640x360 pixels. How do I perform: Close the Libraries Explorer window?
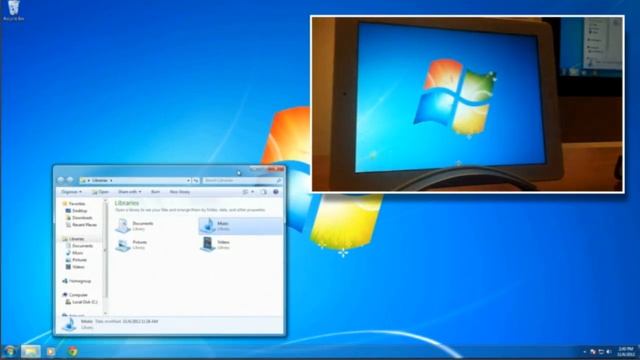click(x=276, y=169)
